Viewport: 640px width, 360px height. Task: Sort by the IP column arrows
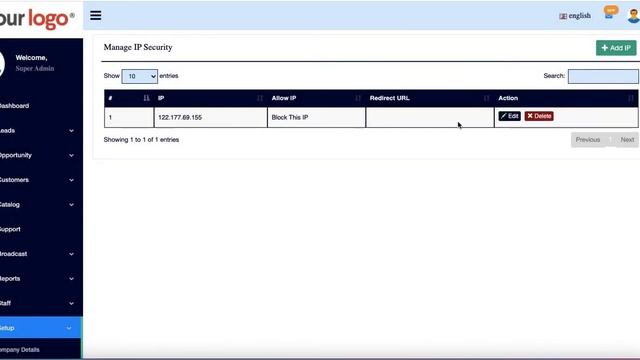260,98
